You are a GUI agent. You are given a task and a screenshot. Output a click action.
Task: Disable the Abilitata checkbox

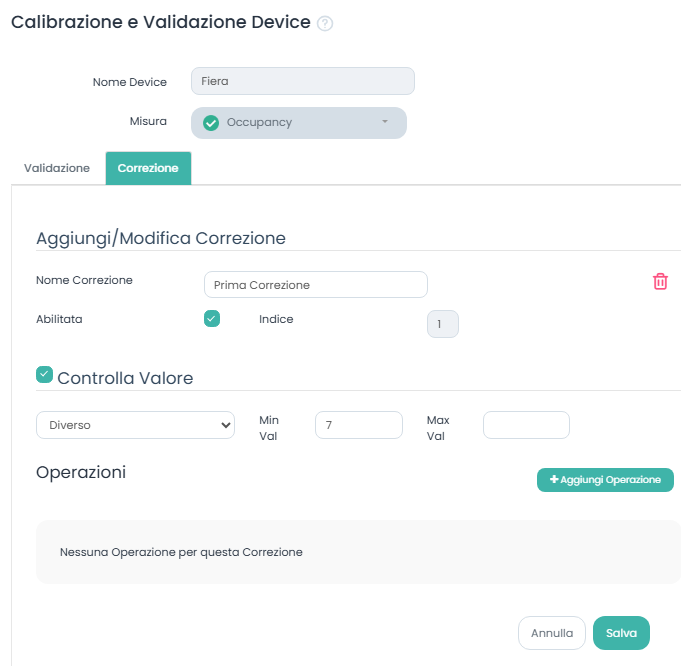[211, 319]
